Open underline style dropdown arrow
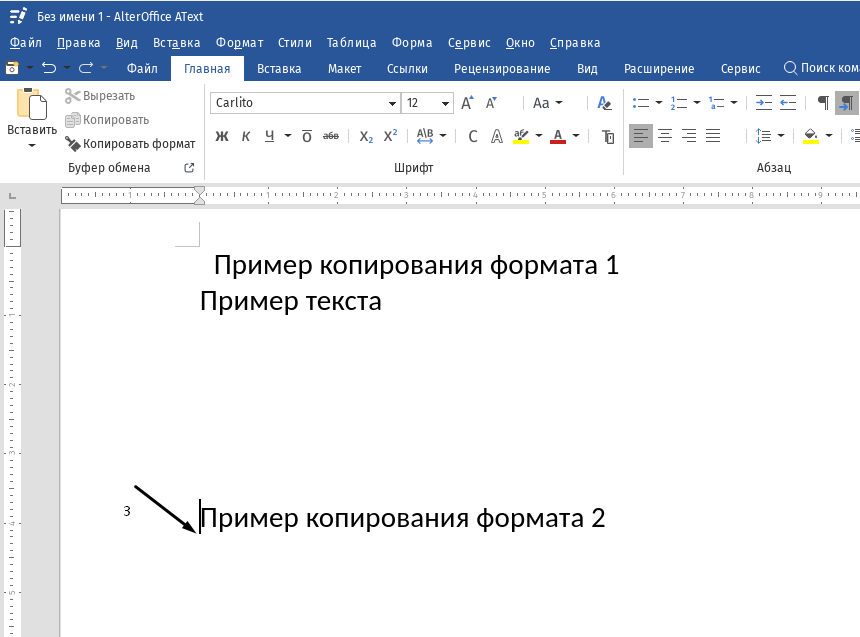This screenshot has height=637, width=860. [x=287, y=136]
